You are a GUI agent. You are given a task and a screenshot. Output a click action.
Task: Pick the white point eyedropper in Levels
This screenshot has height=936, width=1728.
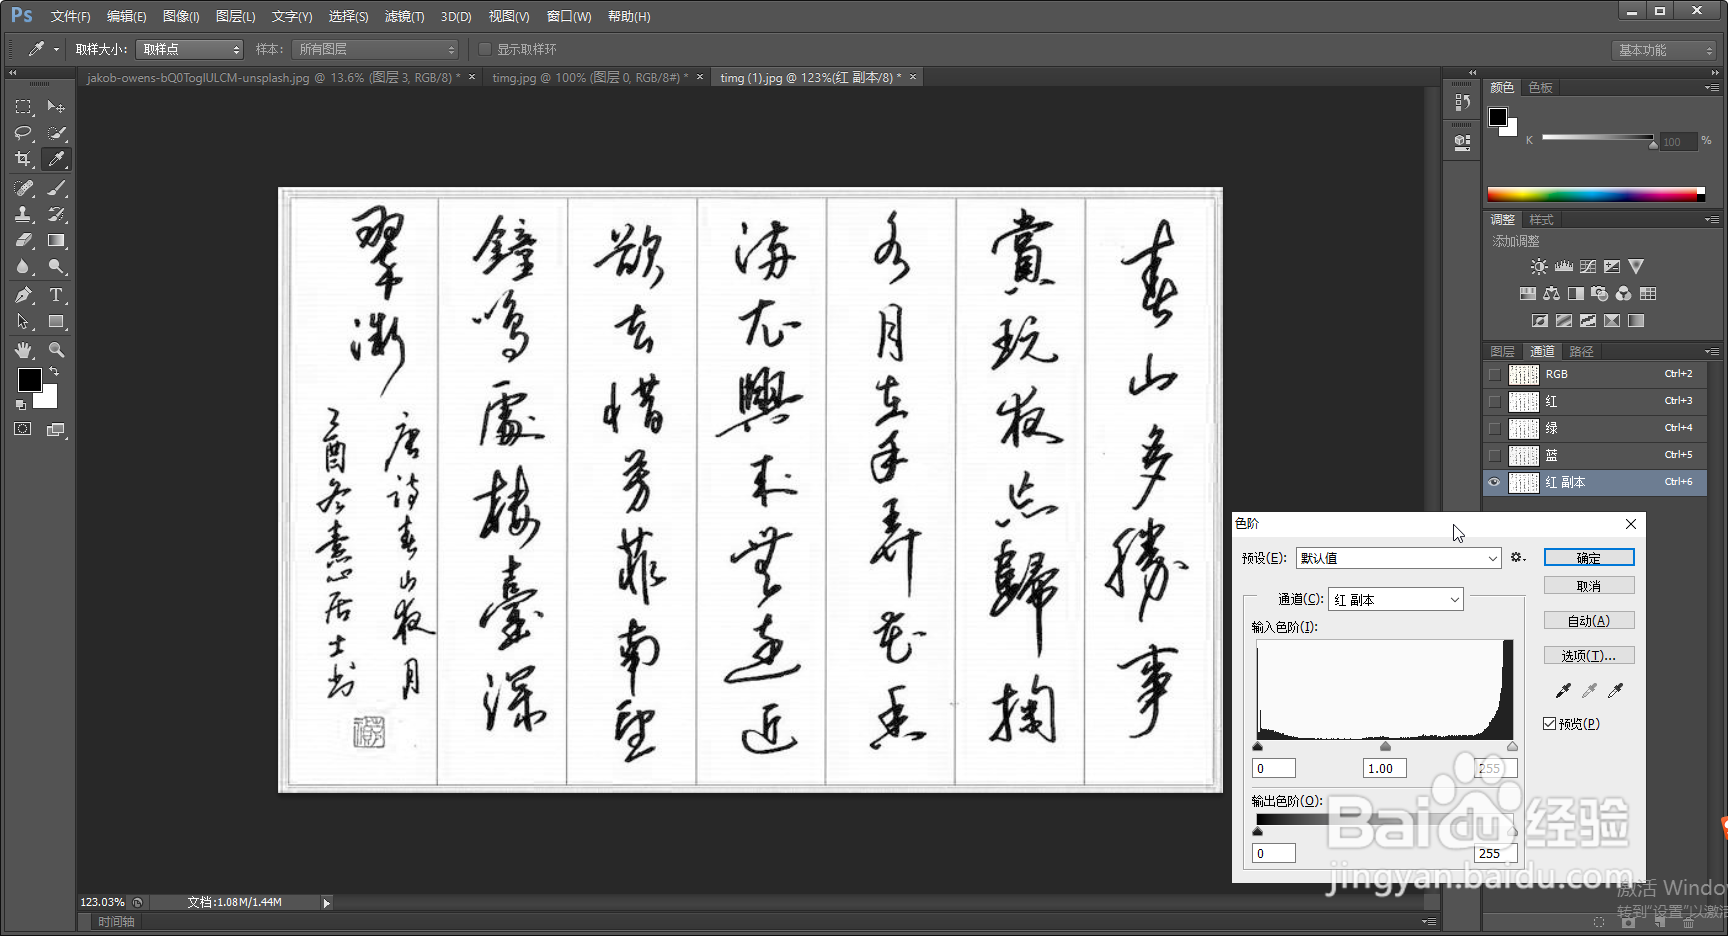(x=1615, y=690)
